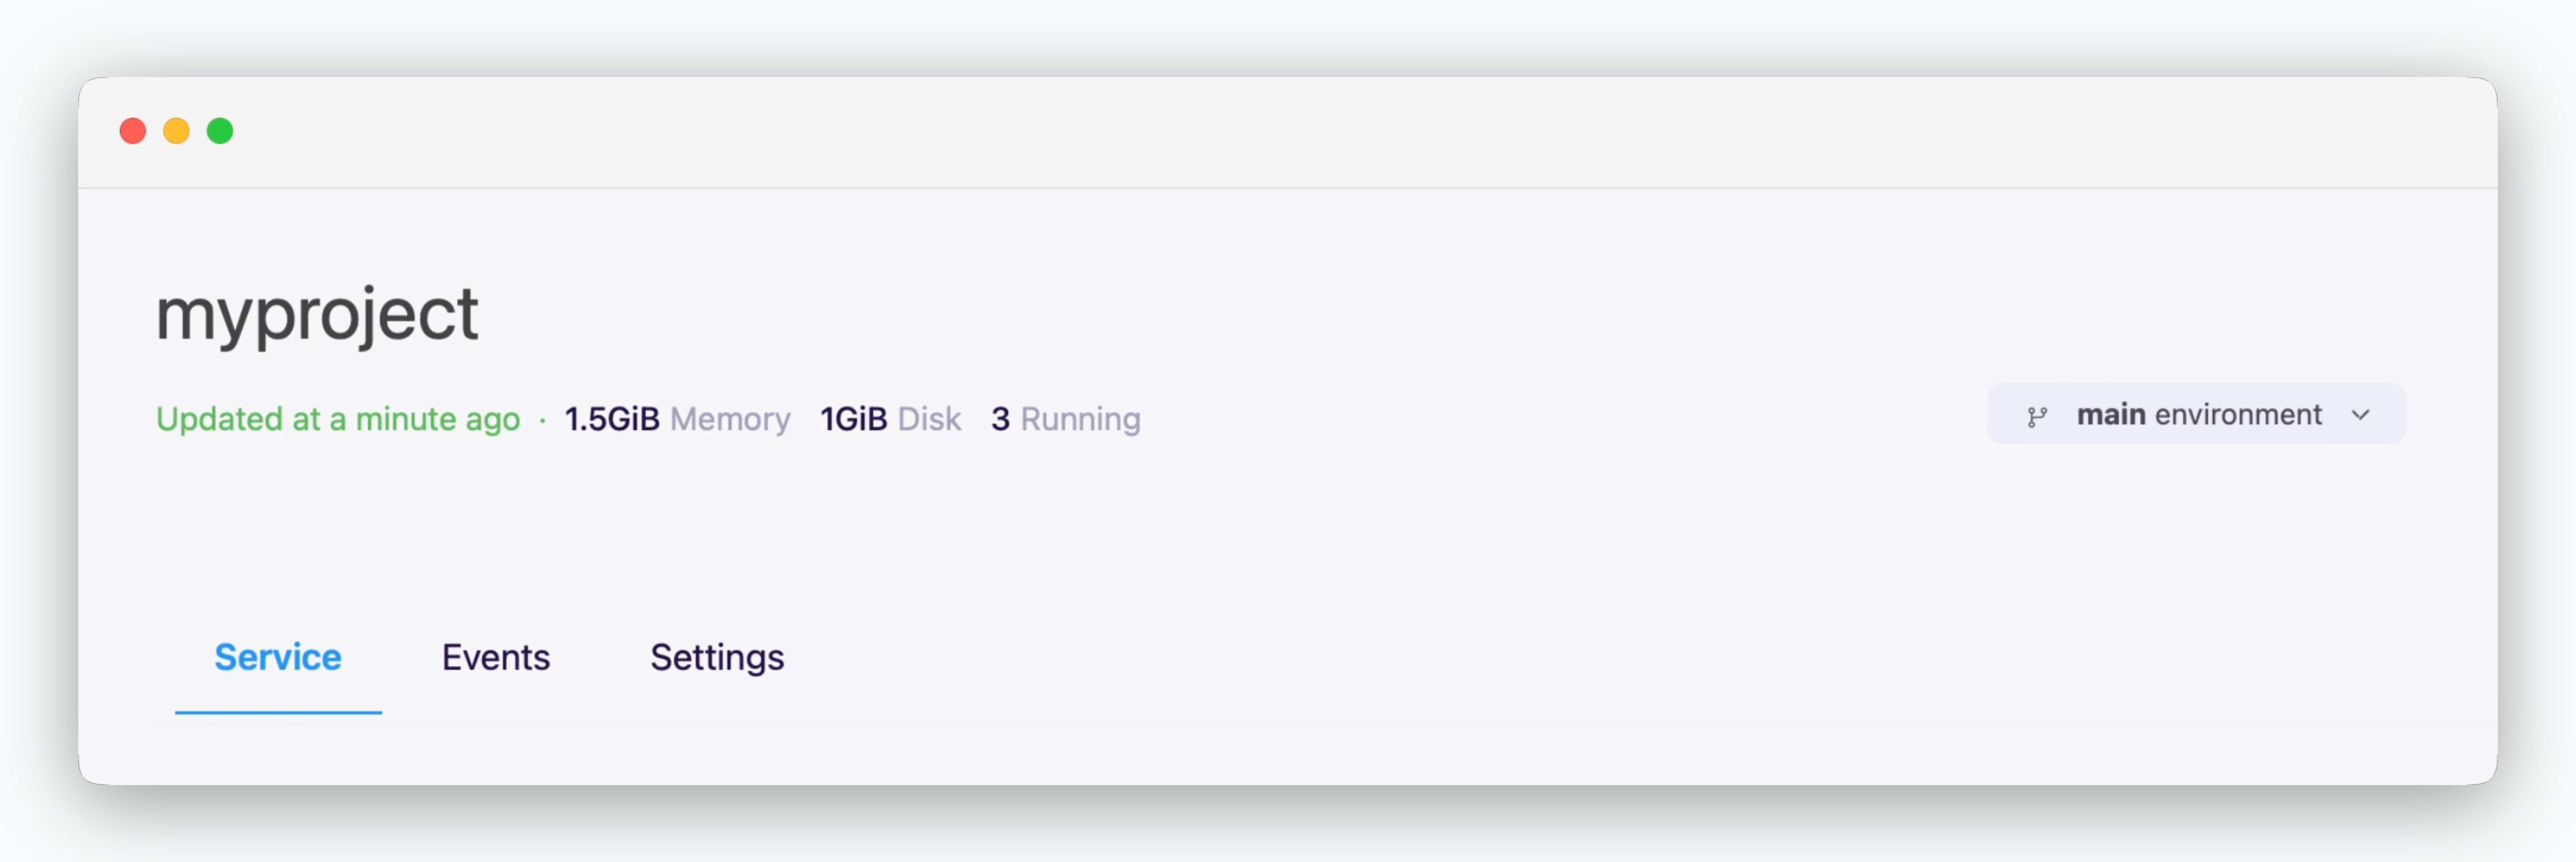Open the Events tab
Viewport: 2576px width, 862px height.
[x=496, y=657]
